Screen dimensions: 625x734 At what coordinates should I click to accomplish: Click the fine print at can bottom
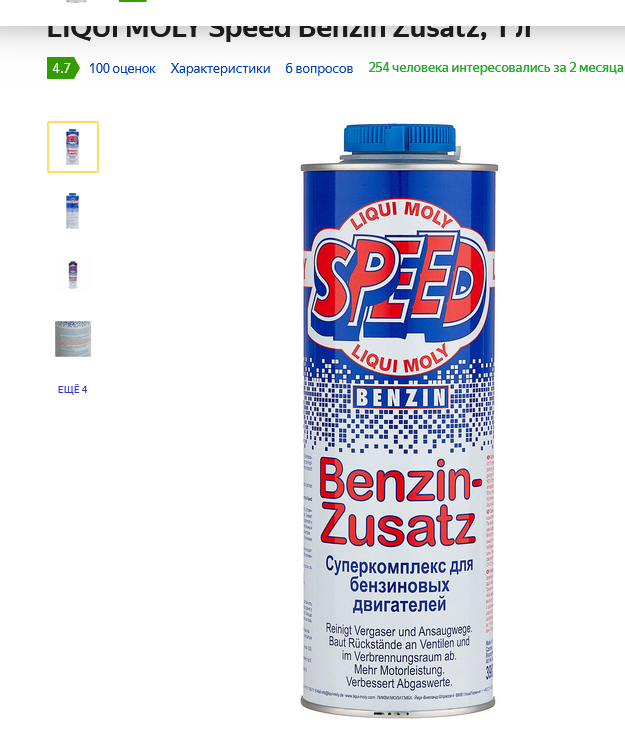click(399, 697)
